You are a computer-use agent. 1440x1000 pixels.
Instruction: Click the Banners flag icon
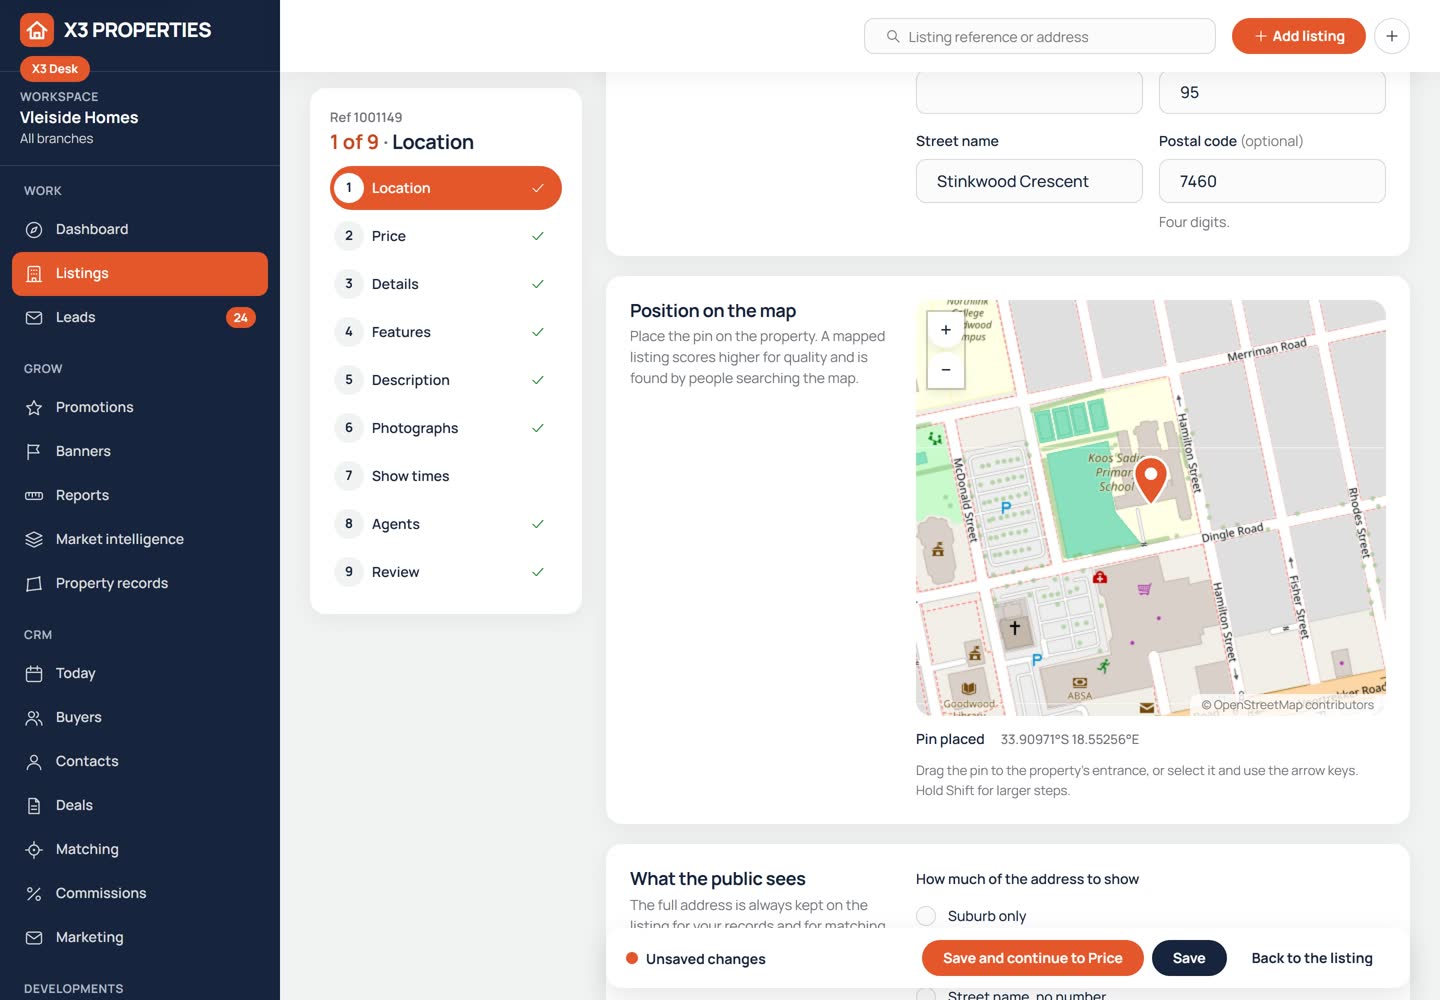click(34, 452)
